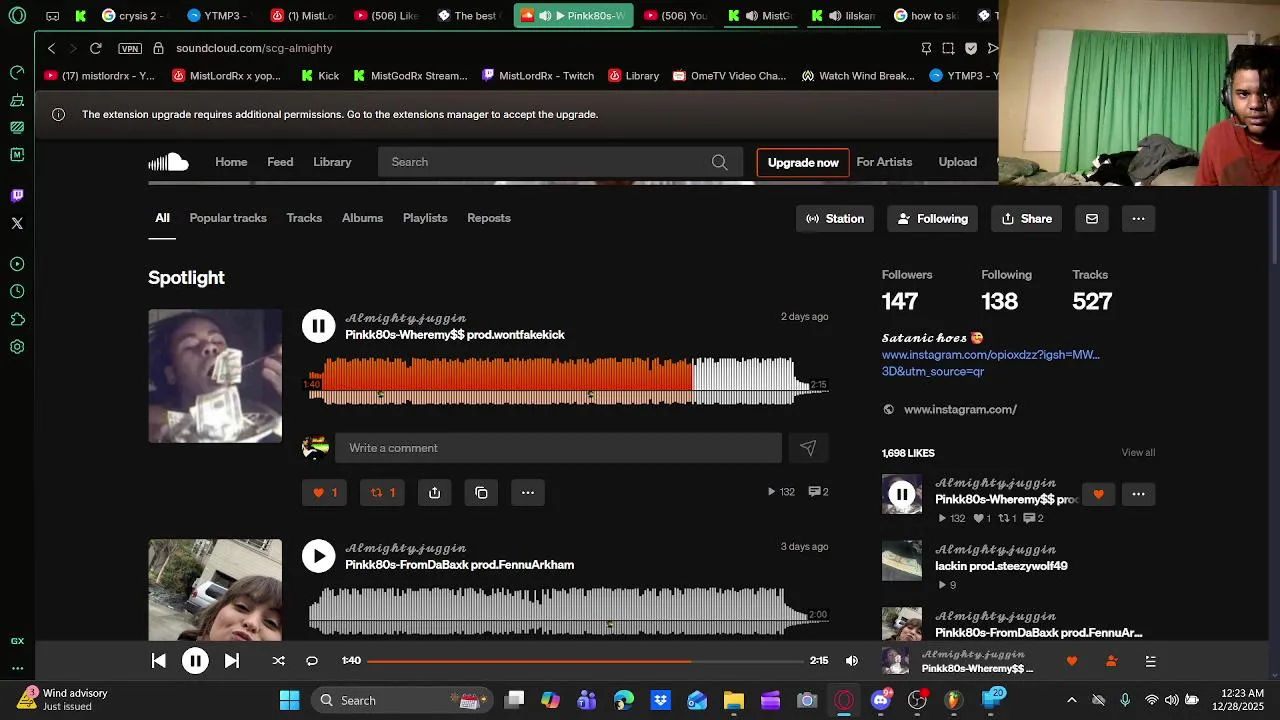The height and width of the screenshot is (720, 1280).
Task: Unlike current track heart in player bar
Action: coord(1072,661)
